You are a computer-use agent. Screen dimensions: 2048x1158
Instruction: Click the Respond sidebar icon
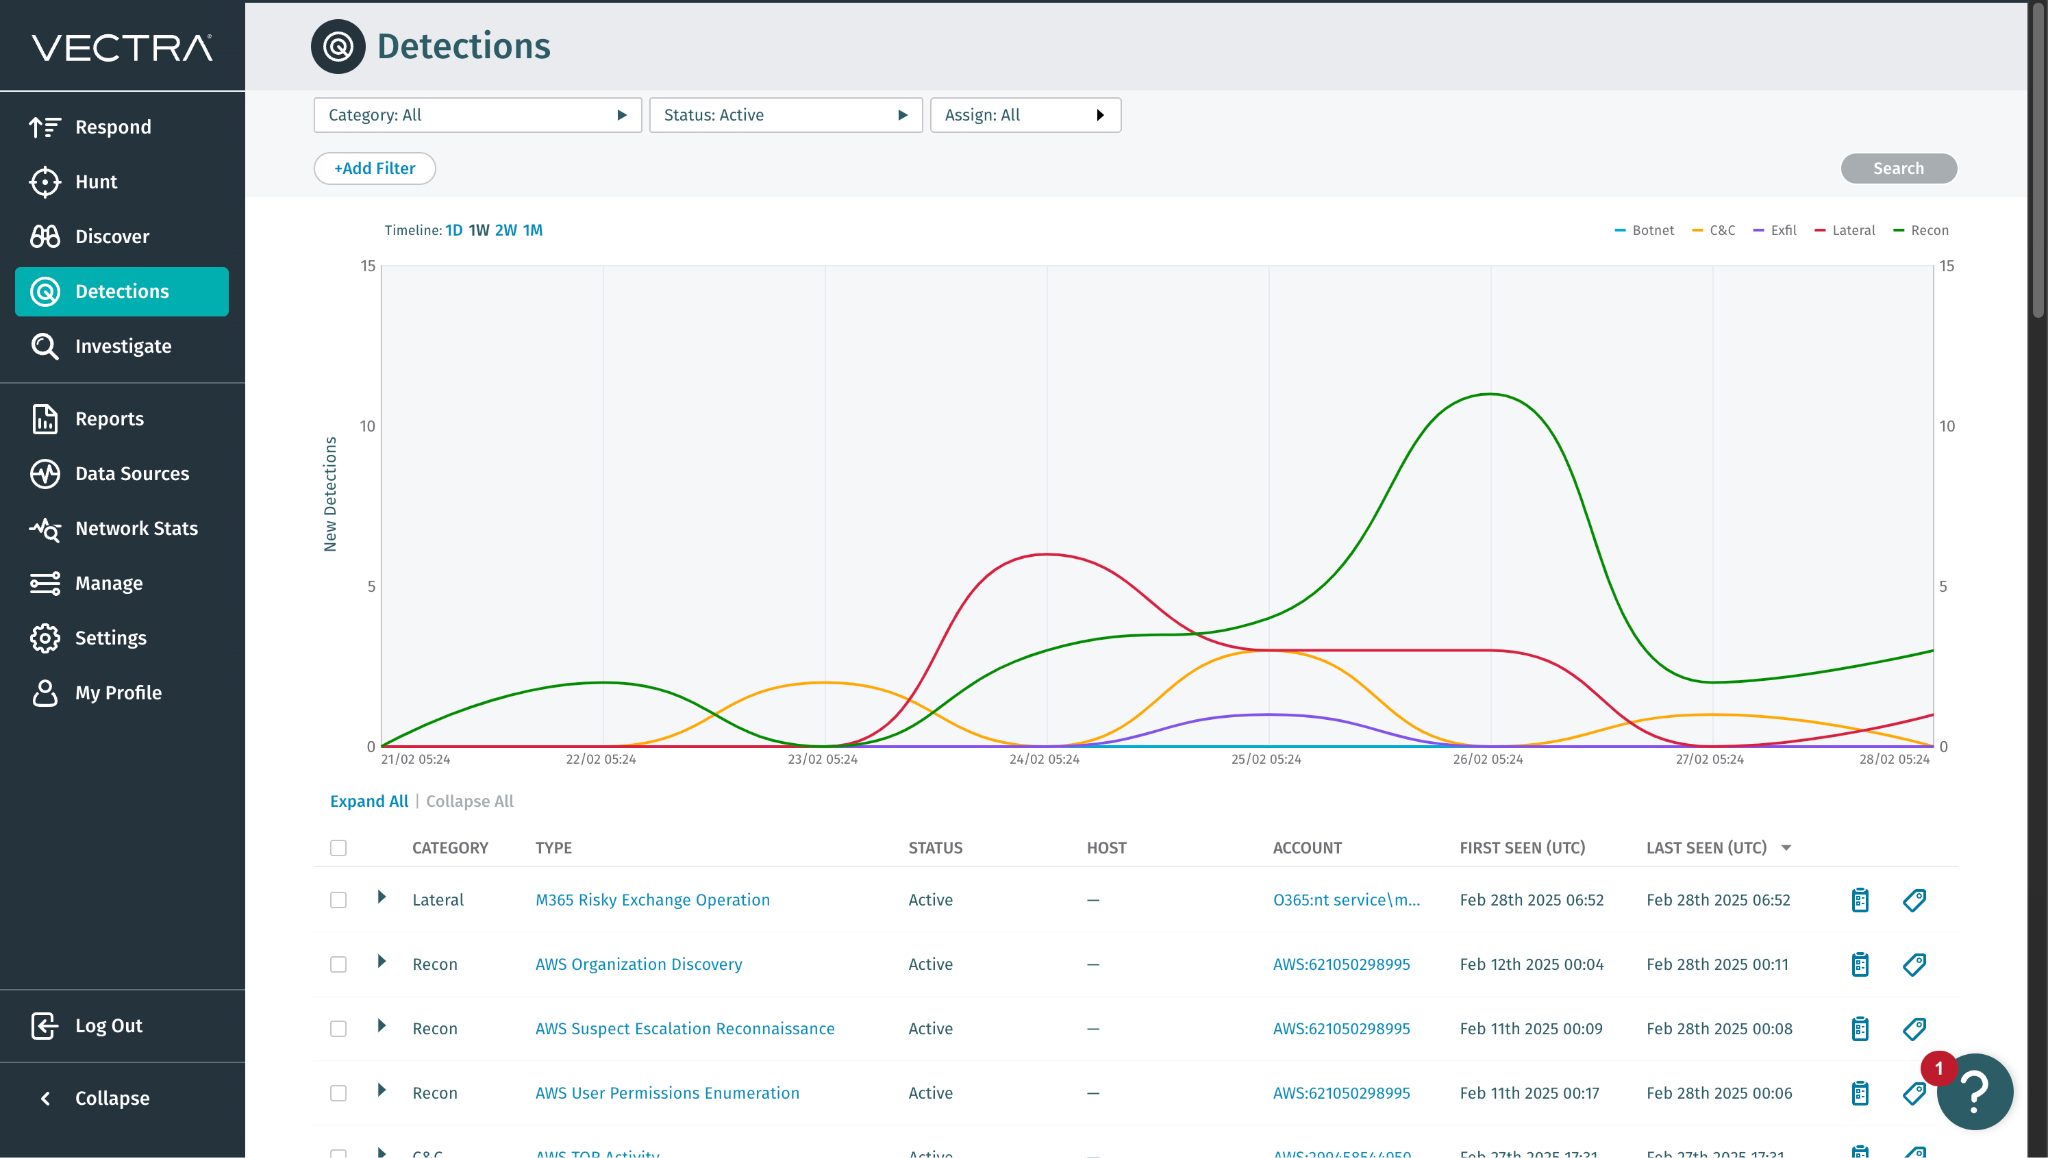pyautogui.click(x=45, y=127)
